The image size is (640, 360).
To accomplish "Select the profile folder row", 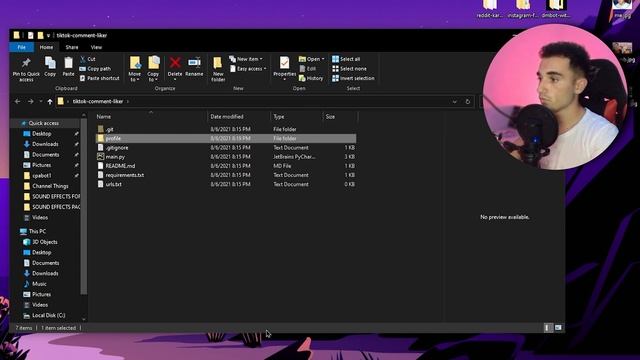I will tap(226, 138).
